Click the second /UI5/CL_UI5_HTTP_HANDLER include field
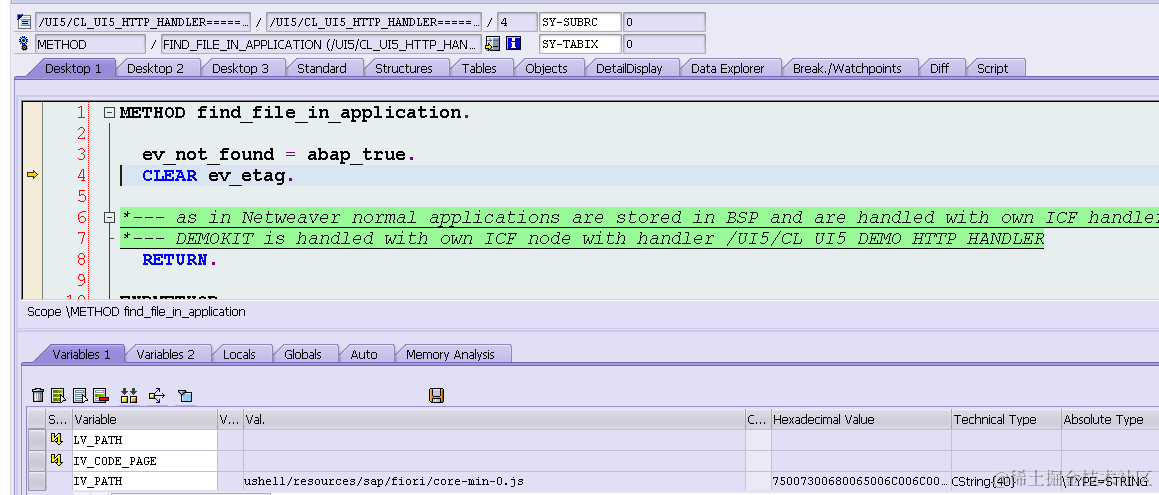 click(374, 22)
